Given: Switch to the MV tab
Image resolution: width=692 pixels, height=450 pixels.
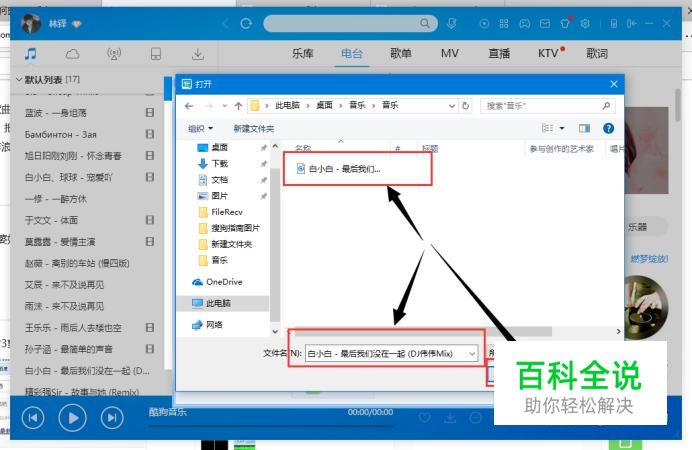Looking at the screenshot, I should coord(450,54).
